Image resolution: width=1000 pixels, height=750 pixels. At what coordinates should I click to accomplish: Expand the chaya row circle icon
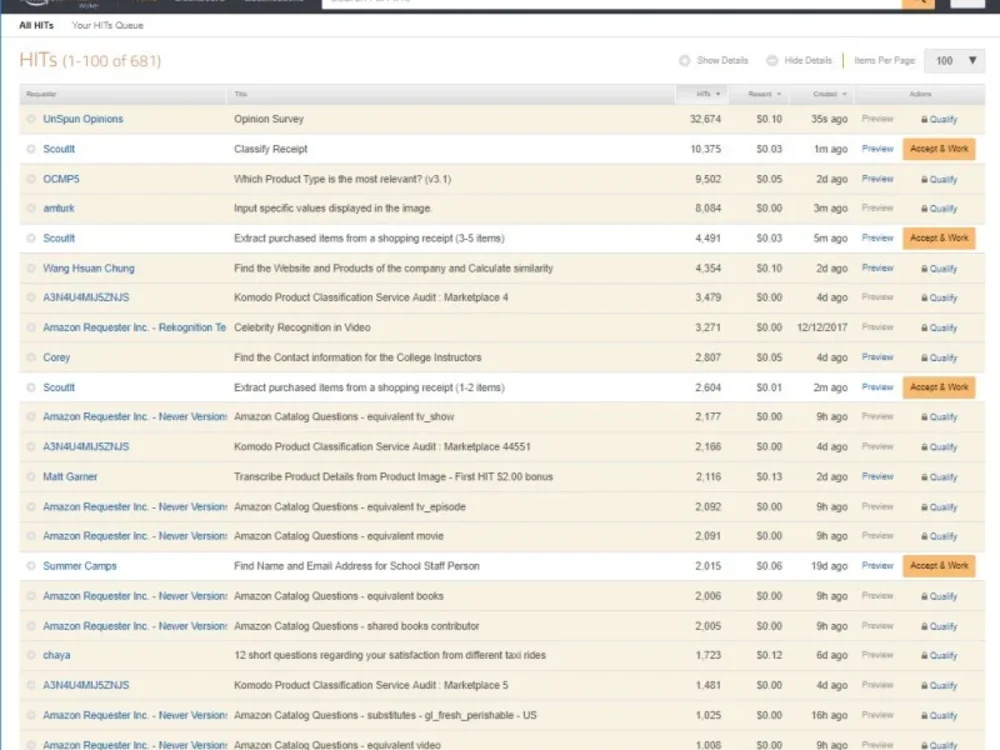point(31,656)
